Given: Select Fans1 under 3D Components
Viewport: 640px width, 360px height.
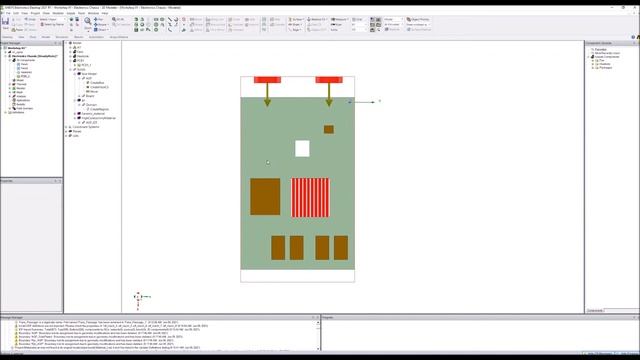Looking at the screenshot, I should click(x=24, y=64).
